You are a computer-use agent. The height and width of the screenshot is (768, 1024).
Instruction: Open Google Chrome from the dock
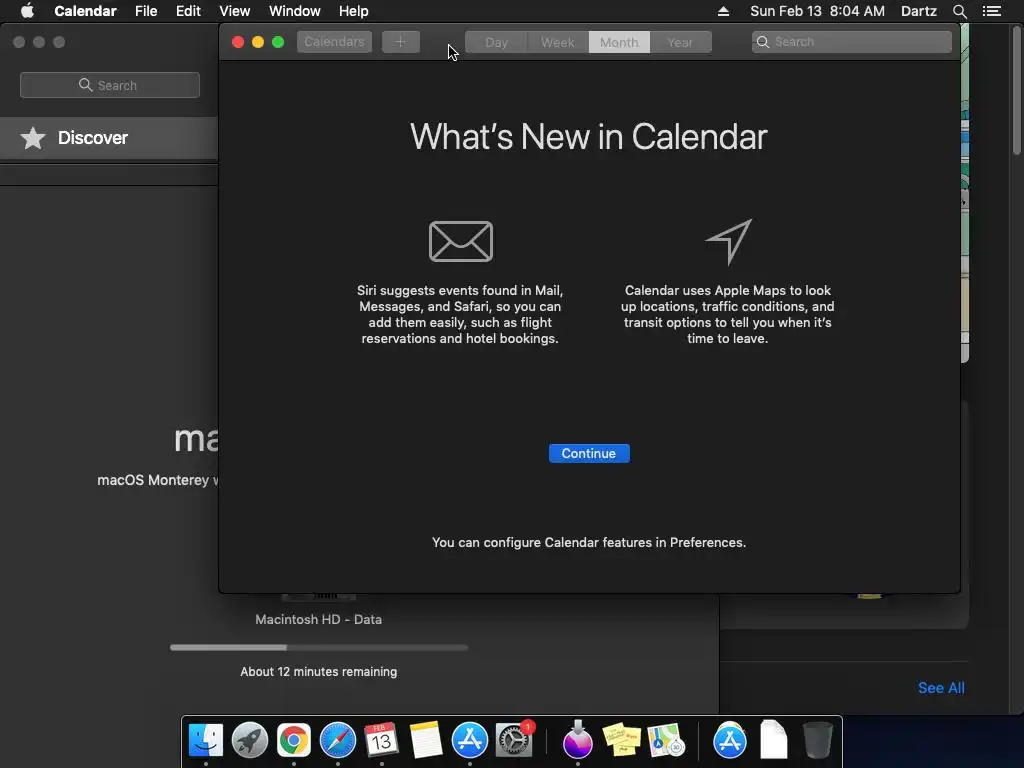294,740
